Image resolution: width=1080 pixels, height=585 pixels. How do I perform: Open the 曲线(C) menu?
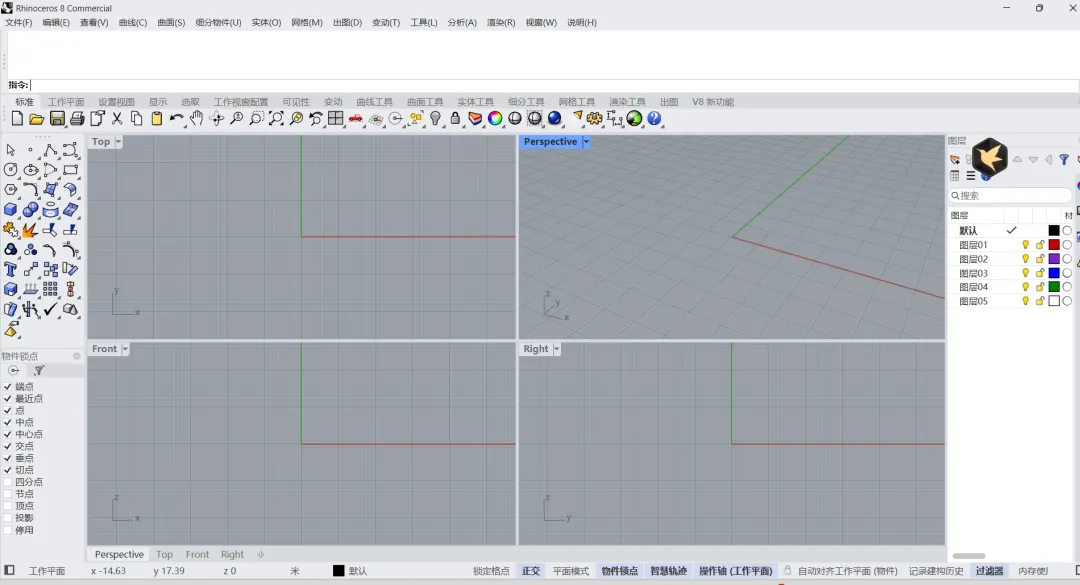point(133,23)
